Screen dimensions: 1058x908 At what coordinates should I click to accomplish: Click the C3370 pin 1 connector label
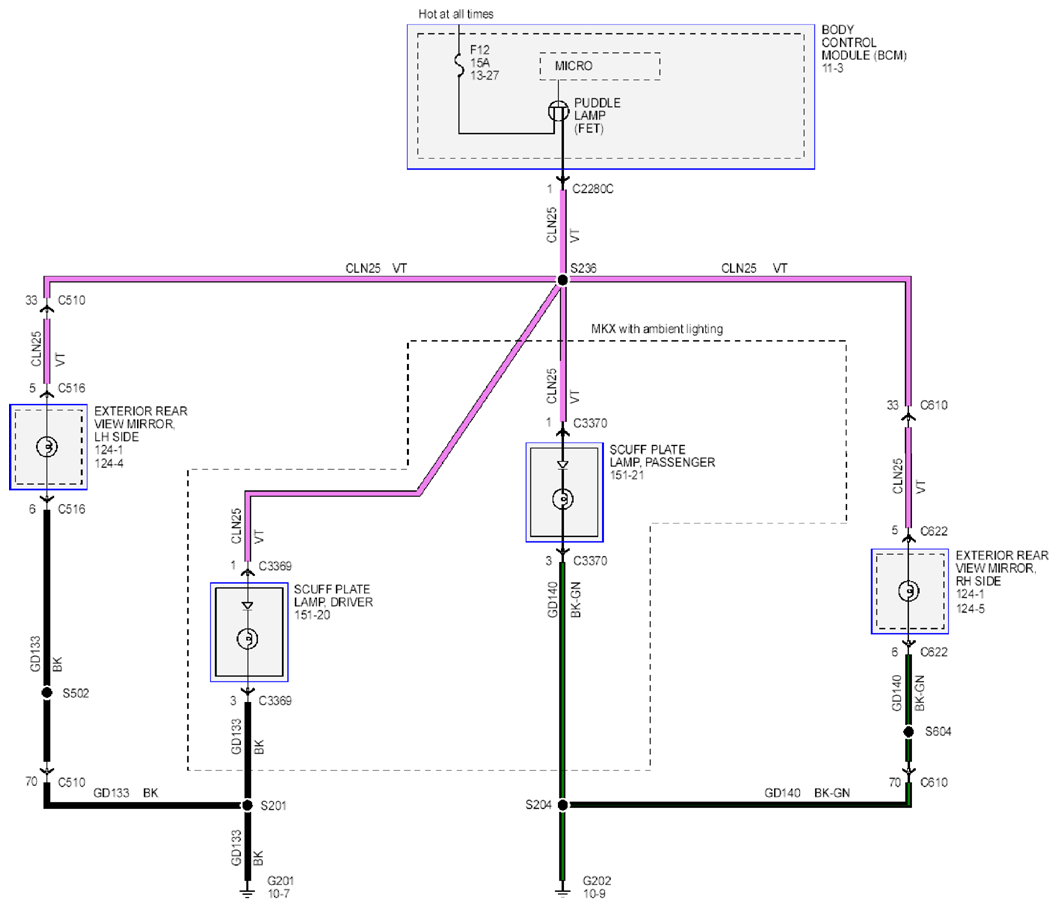pos(590,423)
